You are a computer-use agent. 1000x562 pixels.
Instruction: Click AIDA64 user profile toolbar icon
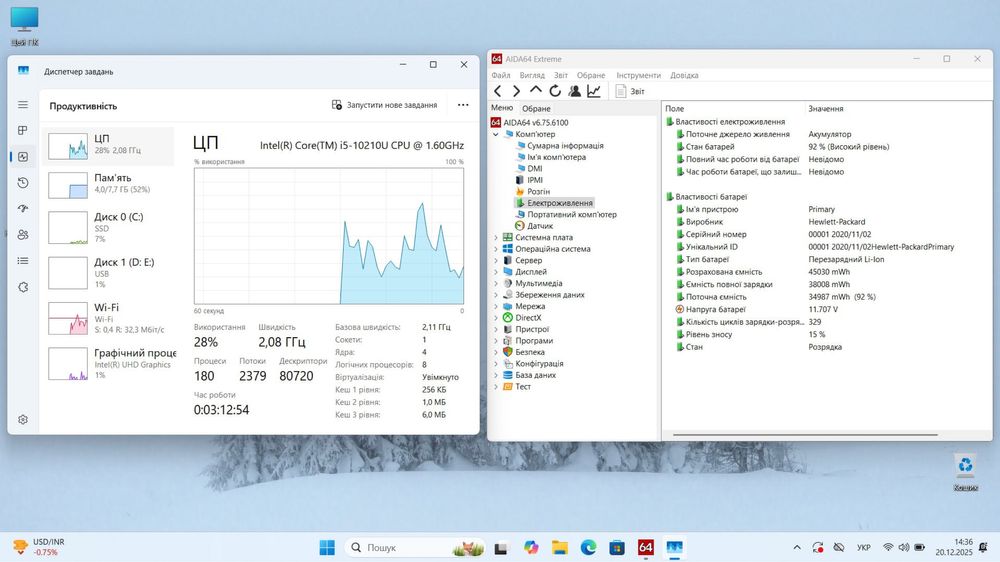pos(575,91)
